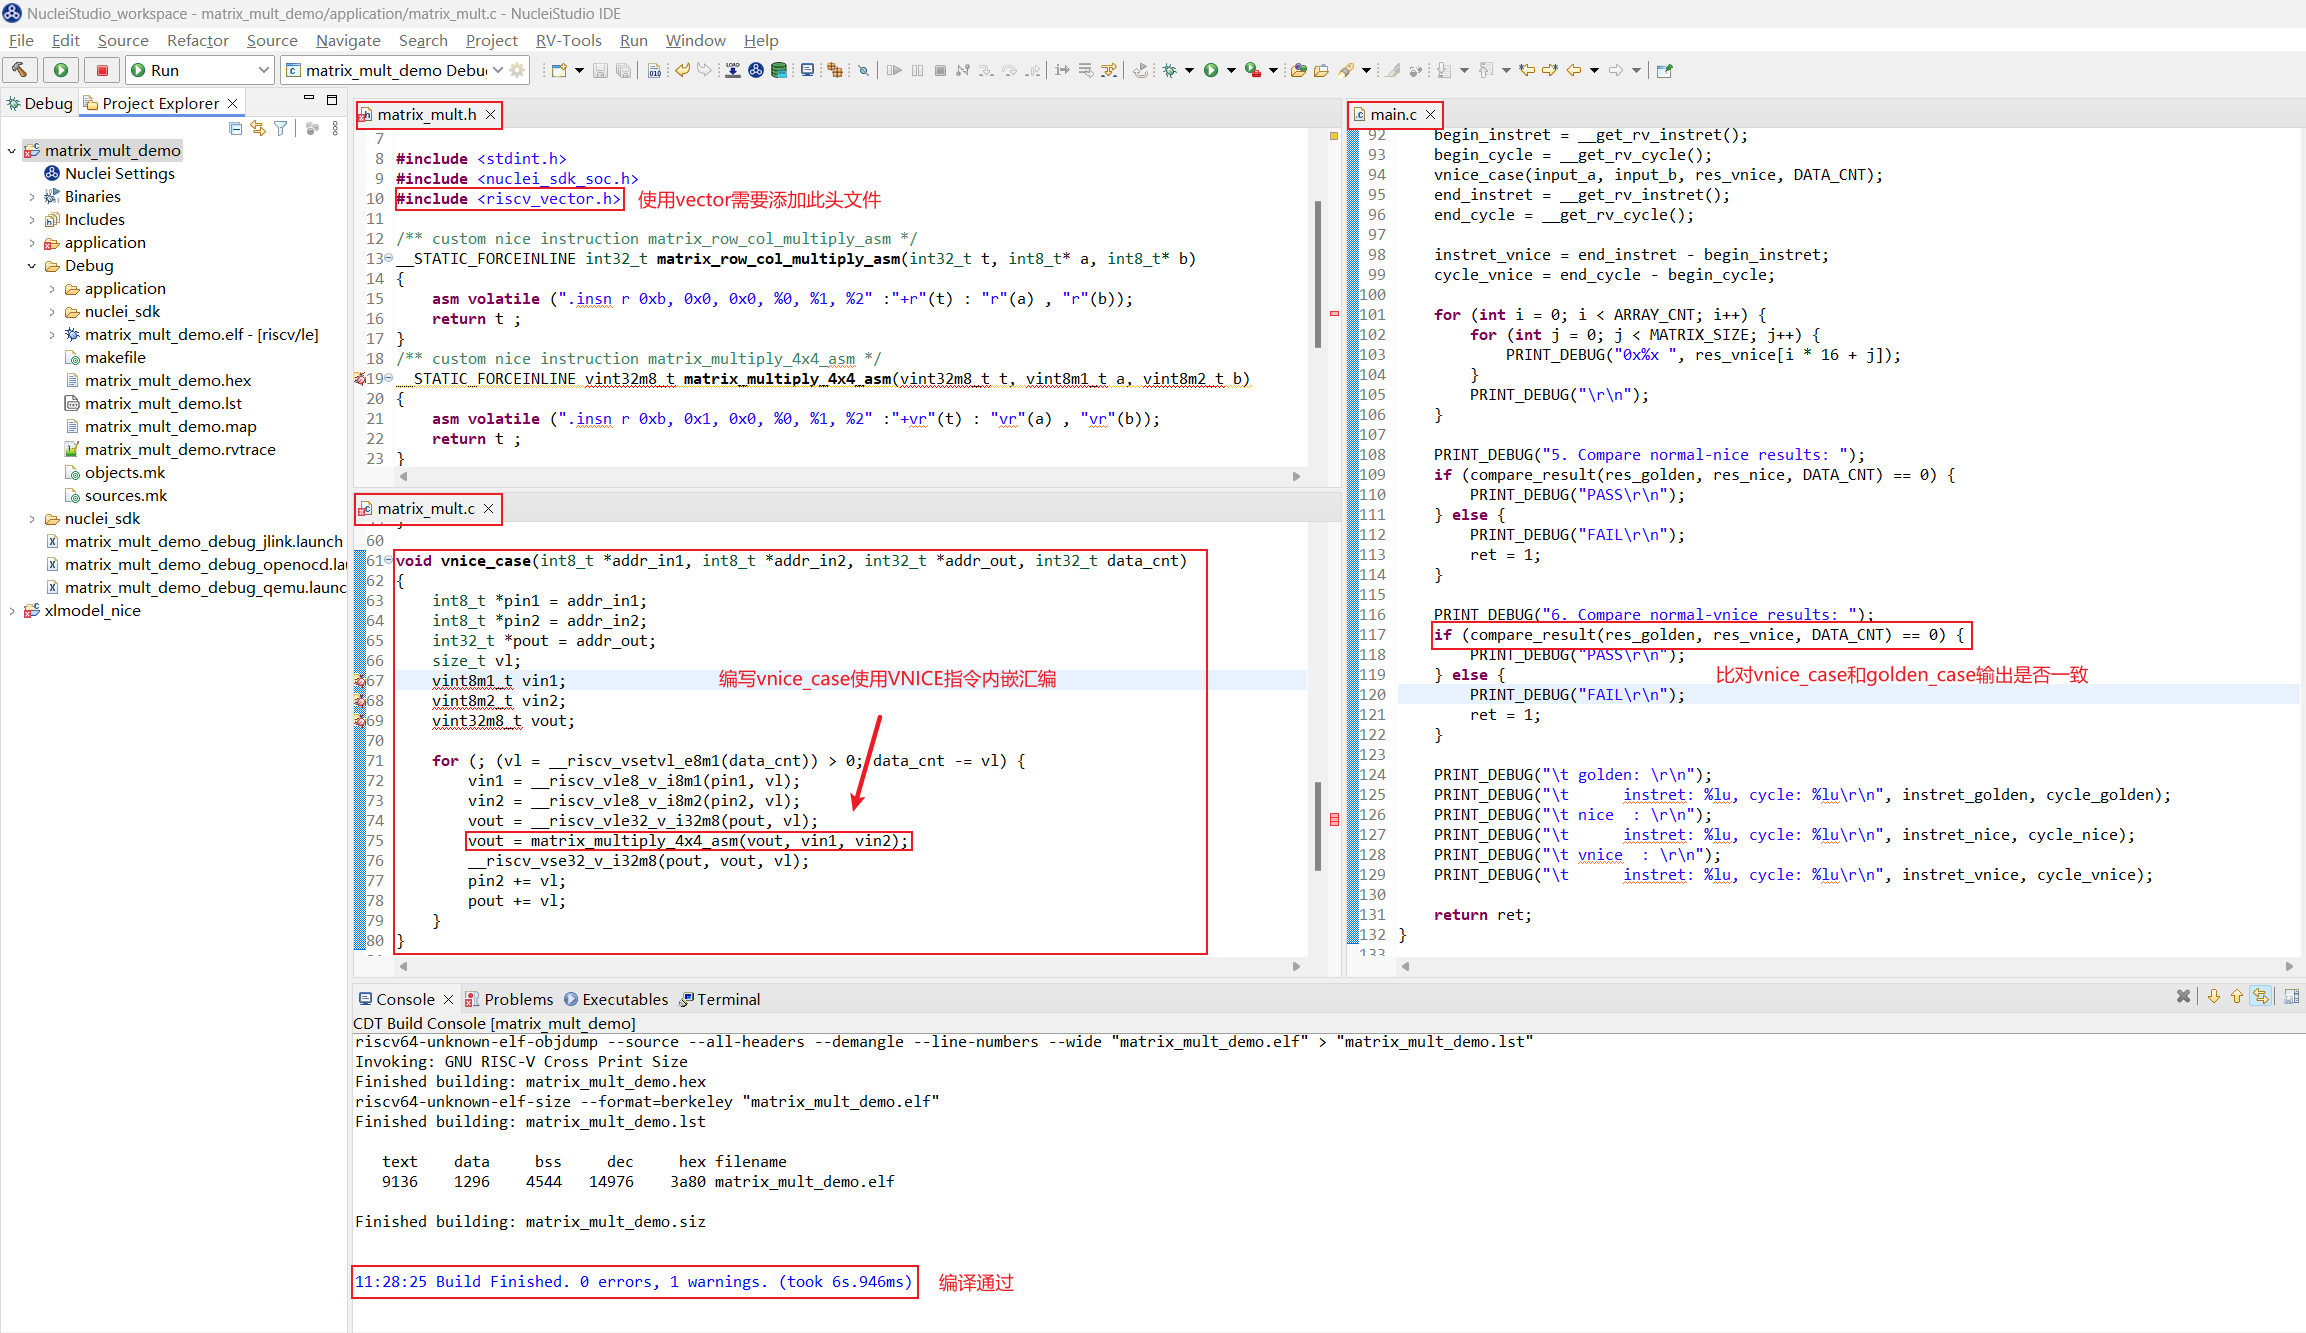Click the console save build log icon
The width and height of the screenshot is (2306, 1333).
click(x=2291, y=996)
